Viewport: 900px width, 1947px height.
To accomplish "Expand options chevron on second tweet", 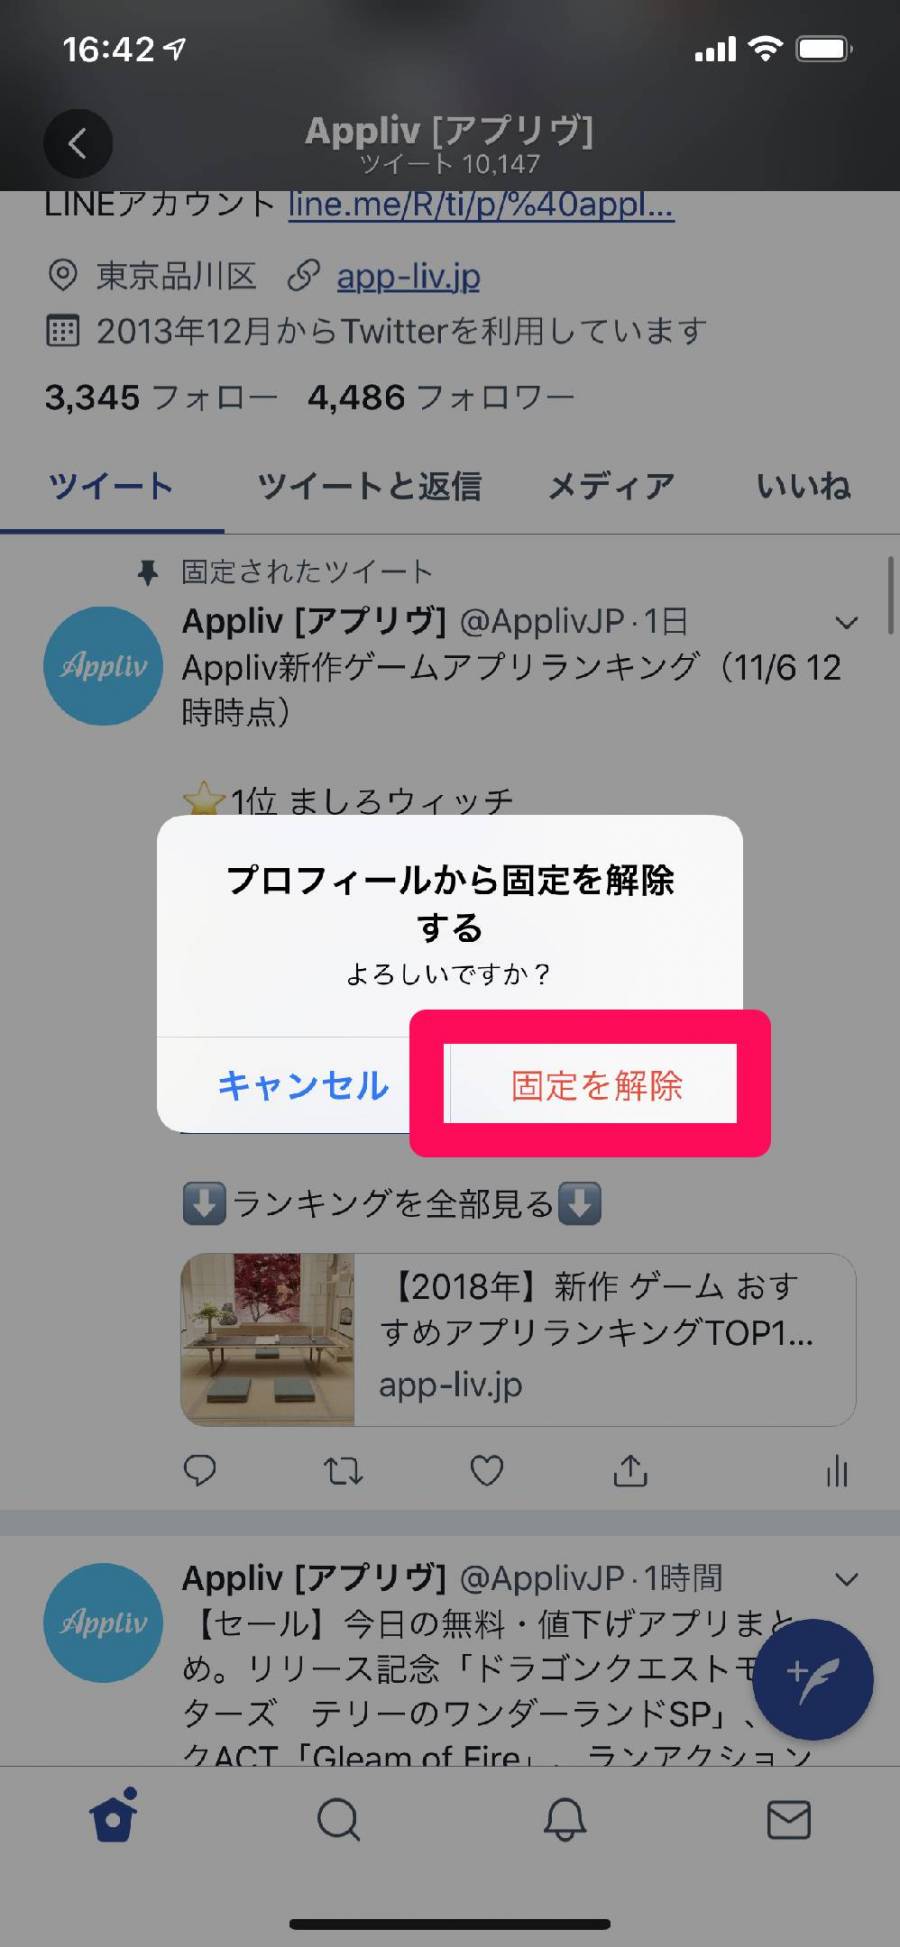I will click(x=846, y=1580).
